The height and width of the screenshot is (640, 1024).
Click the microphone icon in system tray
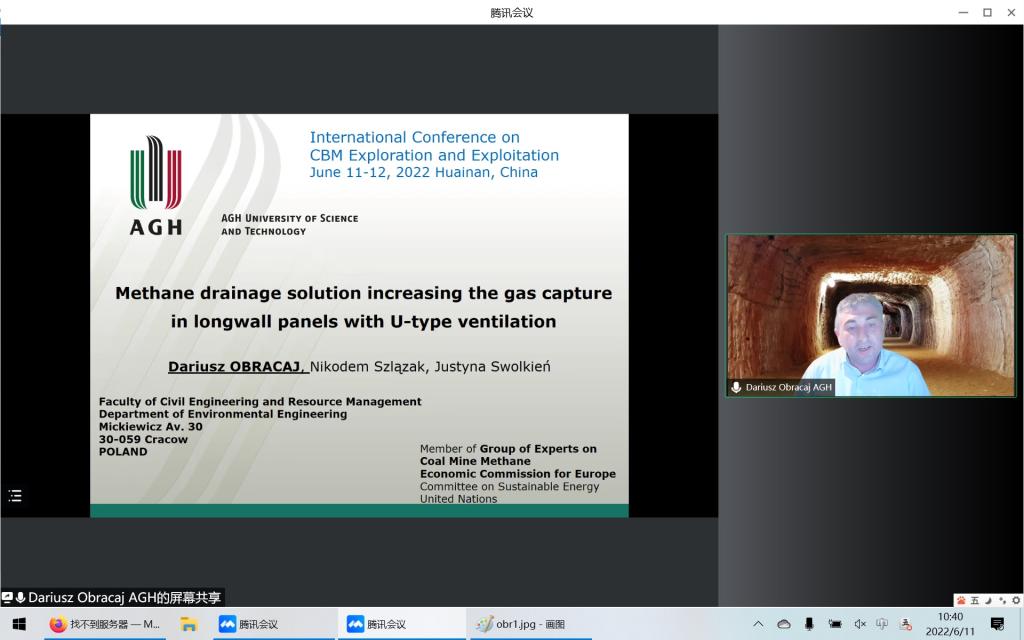[809, 624]
